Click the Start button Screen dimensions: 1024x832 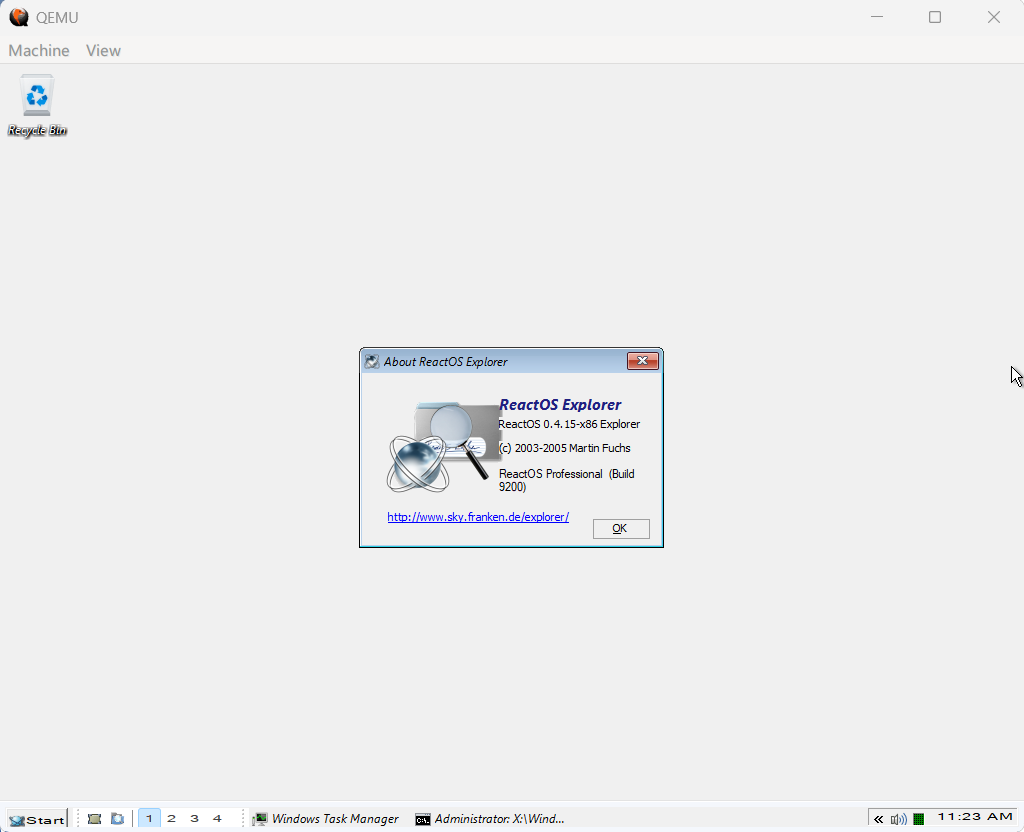coord(36,819)
